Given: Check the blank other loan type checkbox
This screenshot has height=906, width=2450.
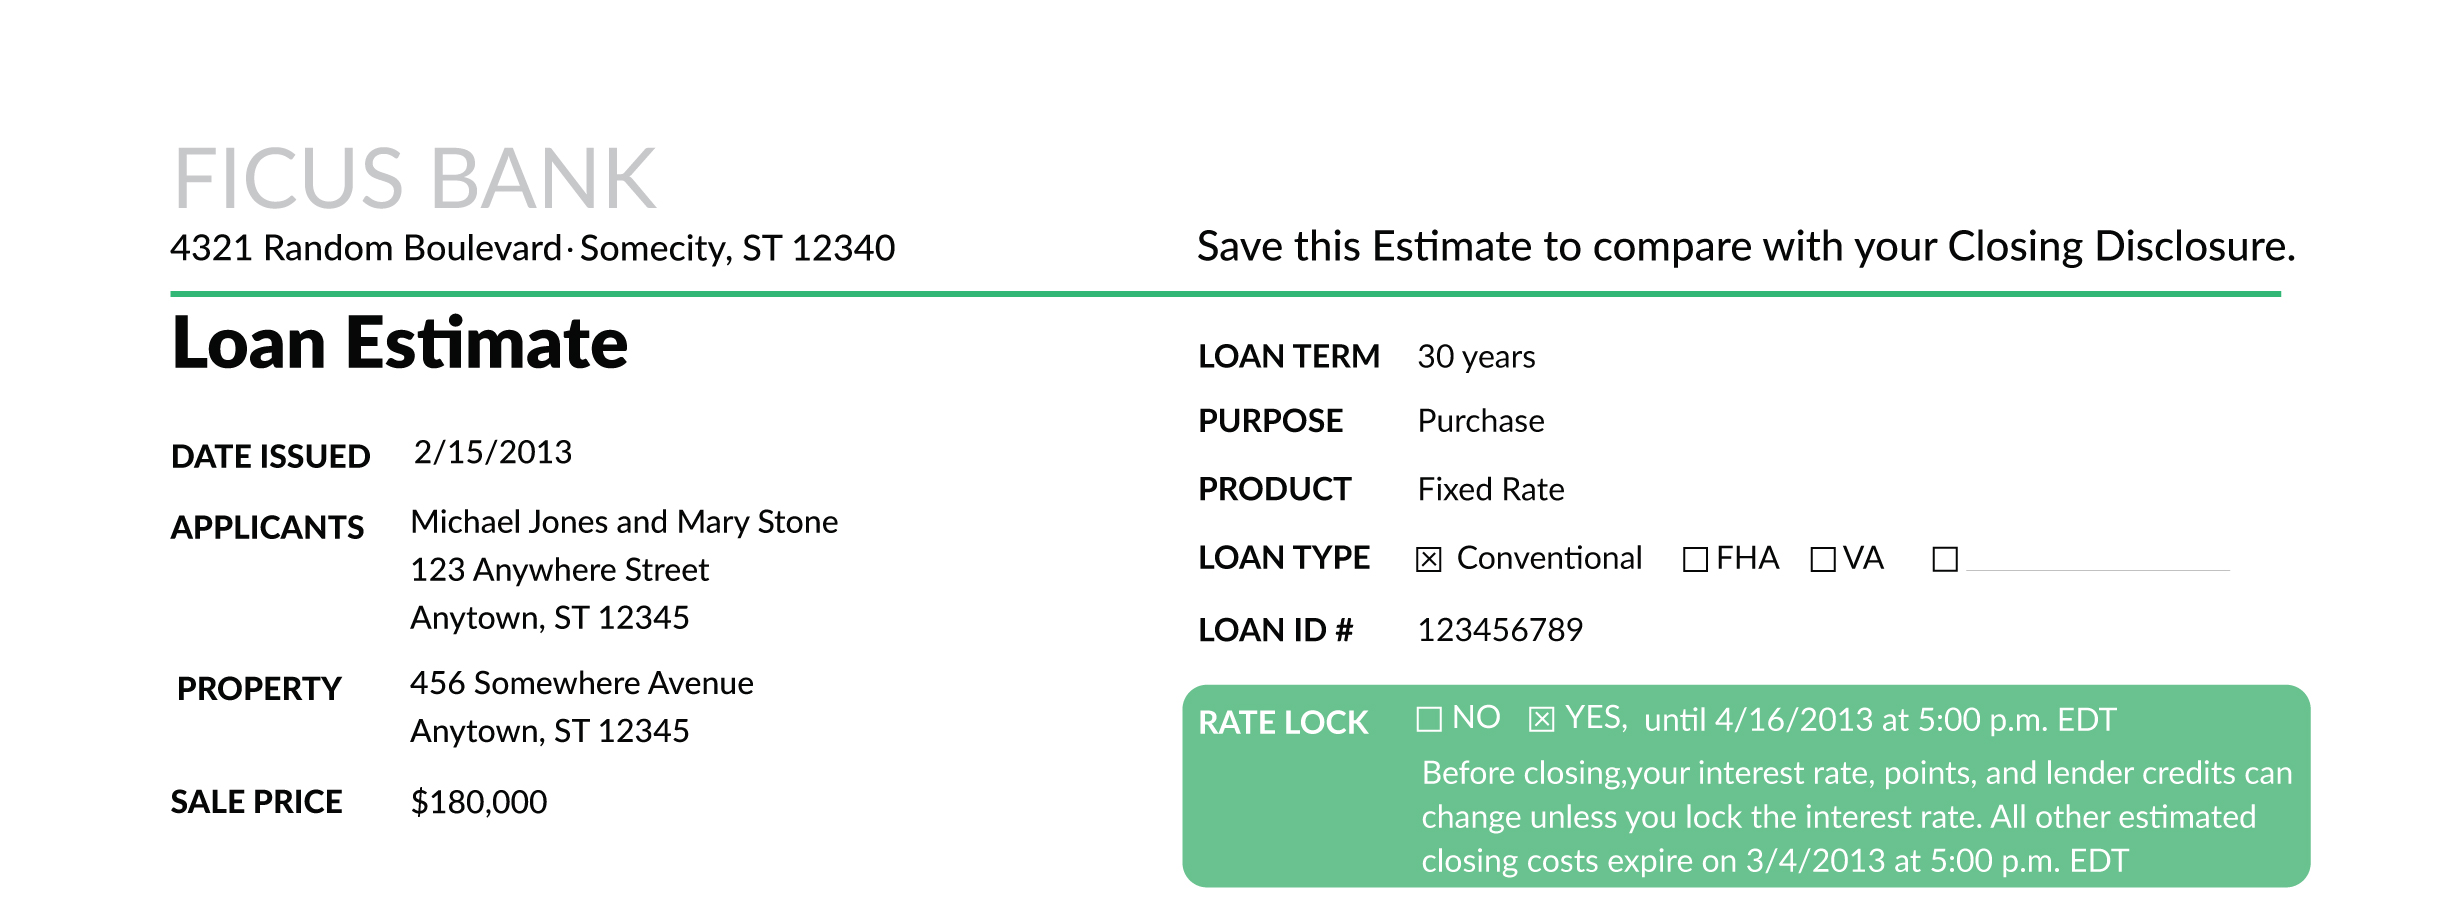Looking at the screenshot, I should click(1945, 559).
